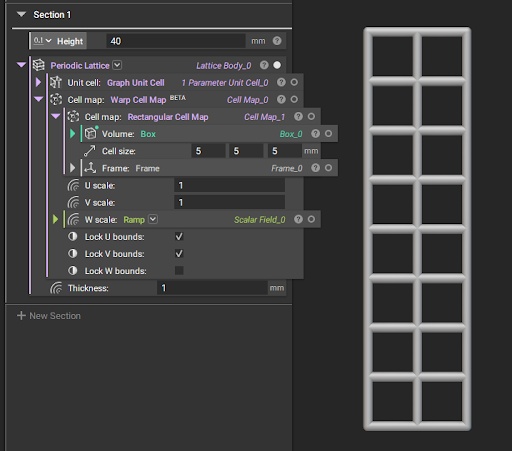Select the Ramp block name

click(134, 220)
